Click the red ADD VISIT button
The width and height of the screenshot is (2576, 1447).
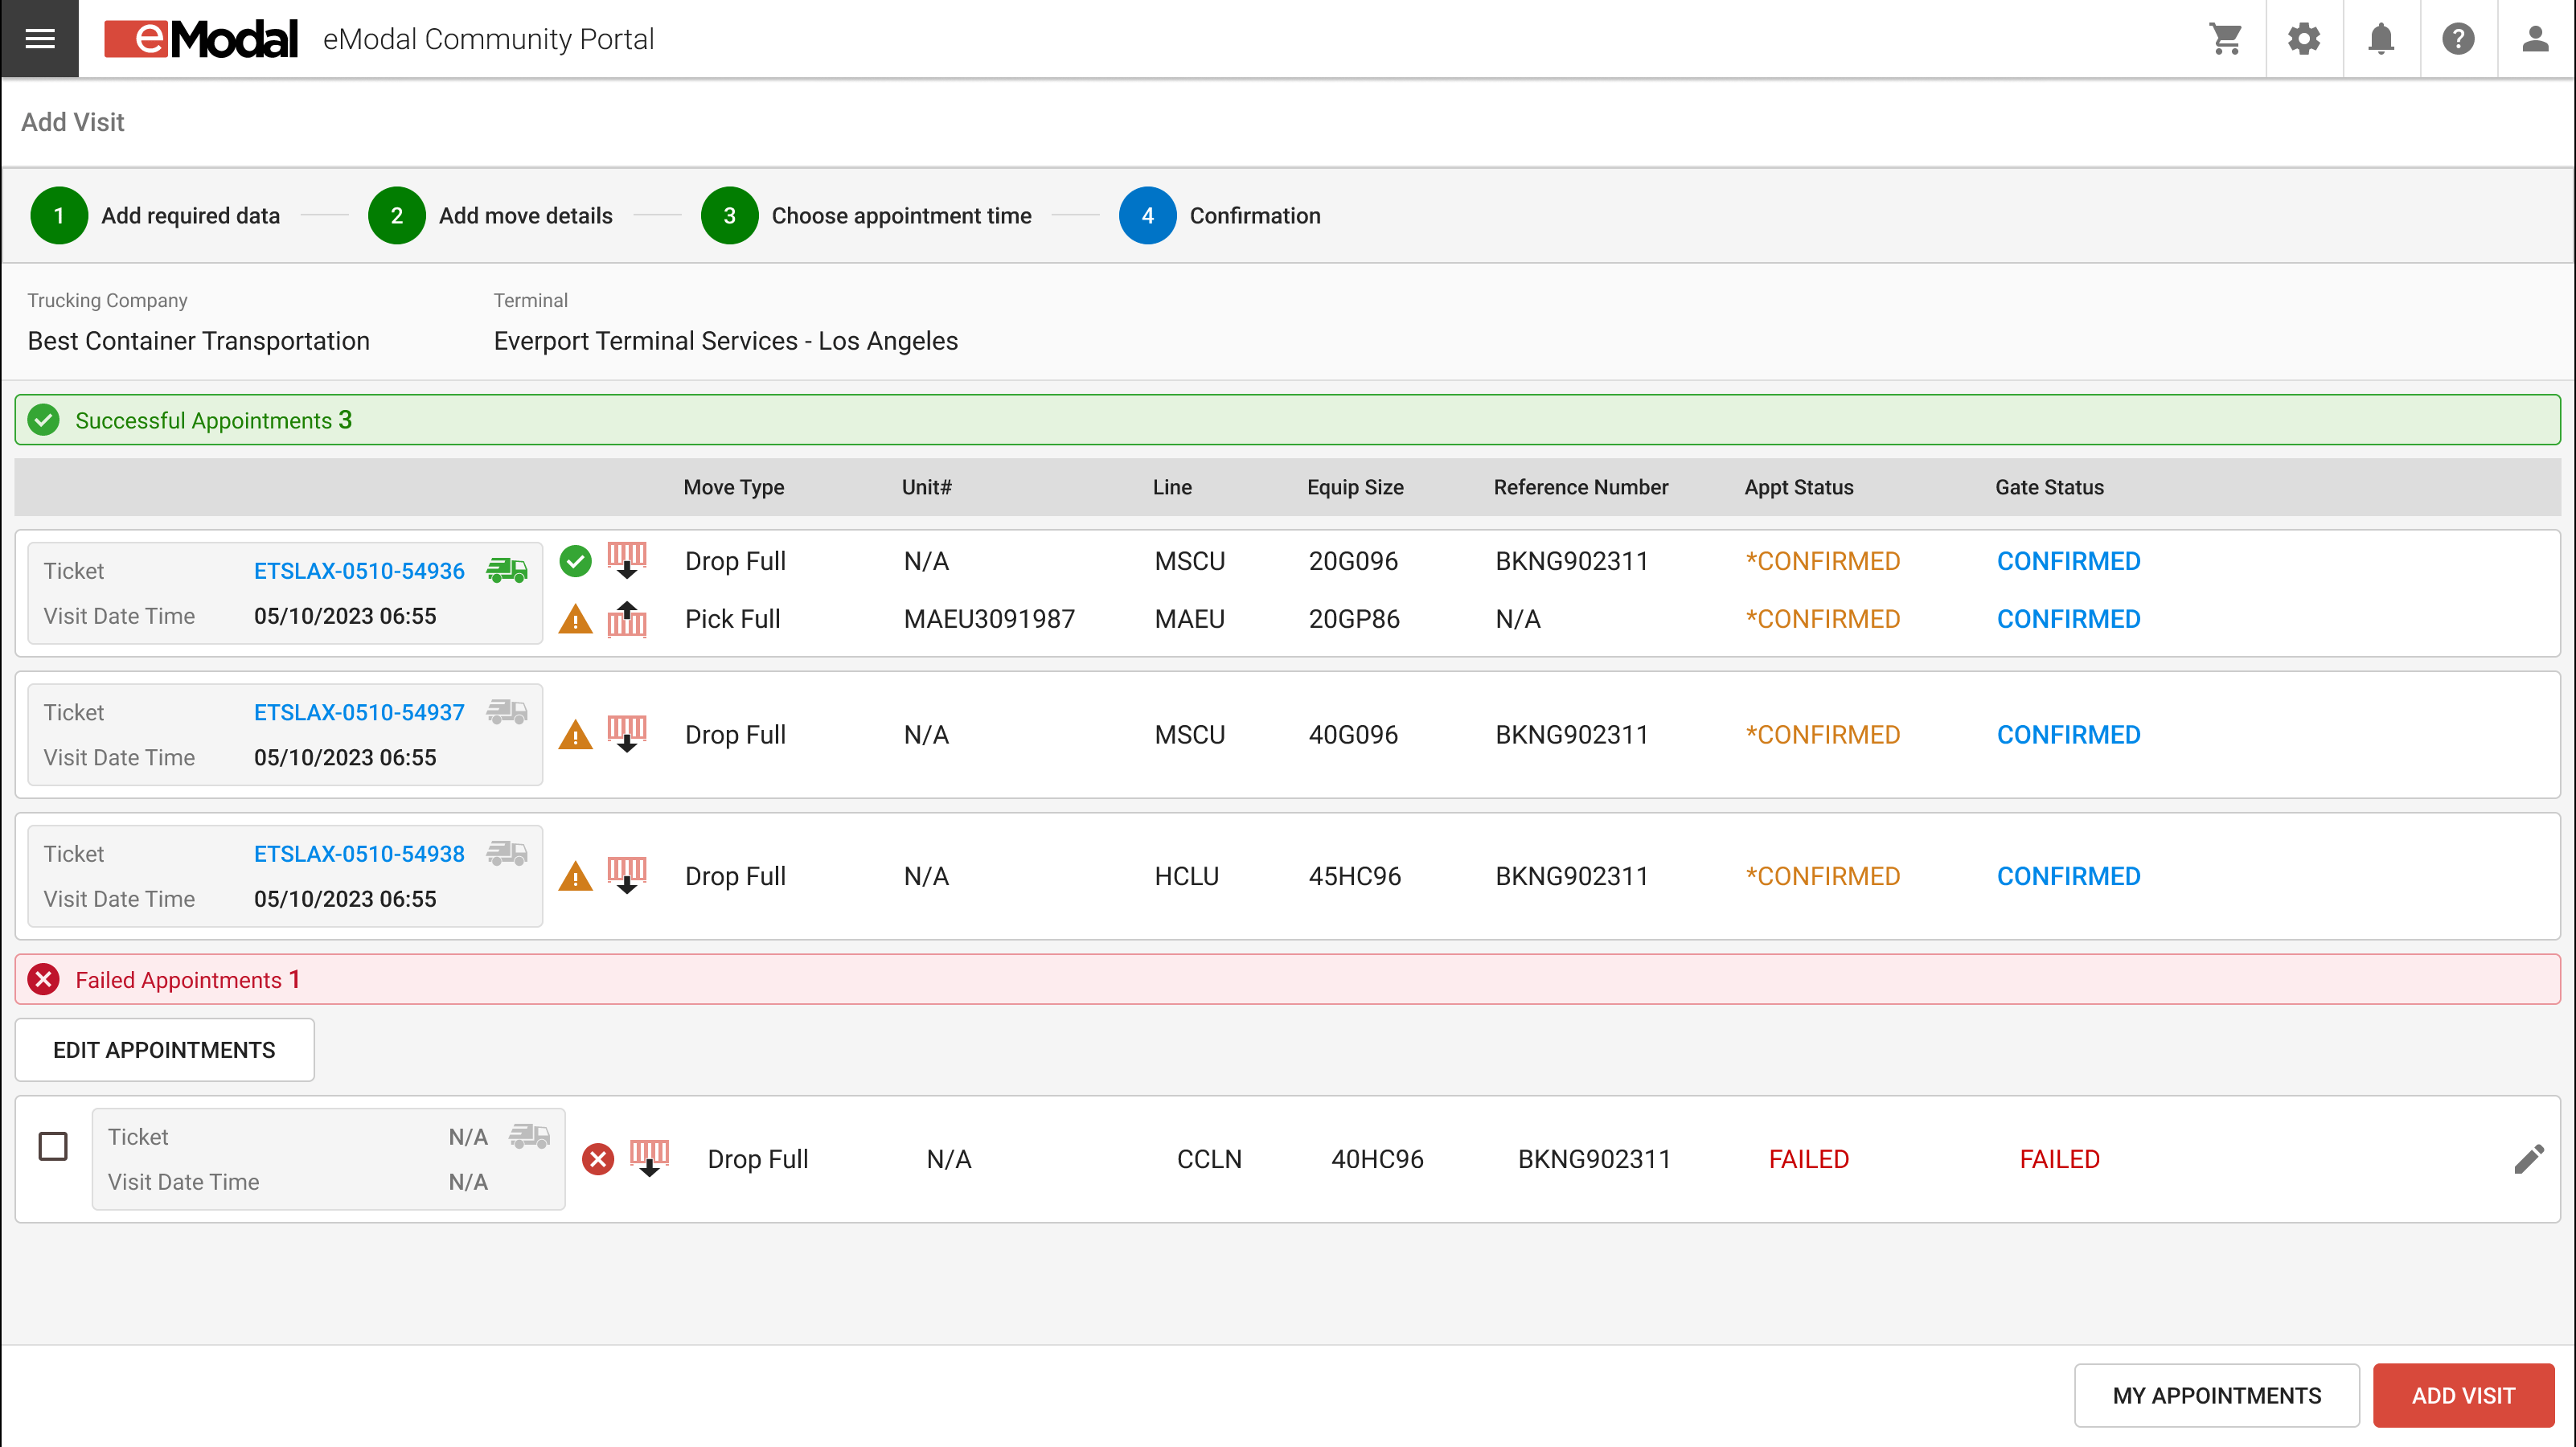2462,1395
